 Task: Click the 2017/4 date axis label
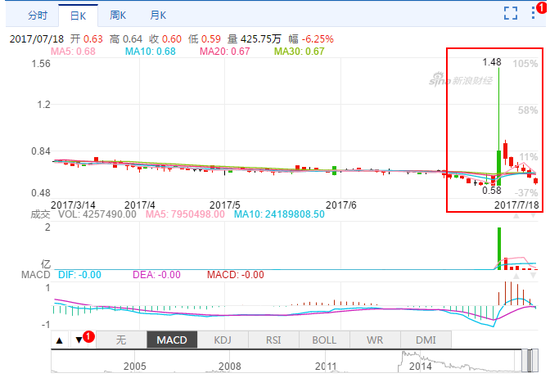tap(140, 205)
